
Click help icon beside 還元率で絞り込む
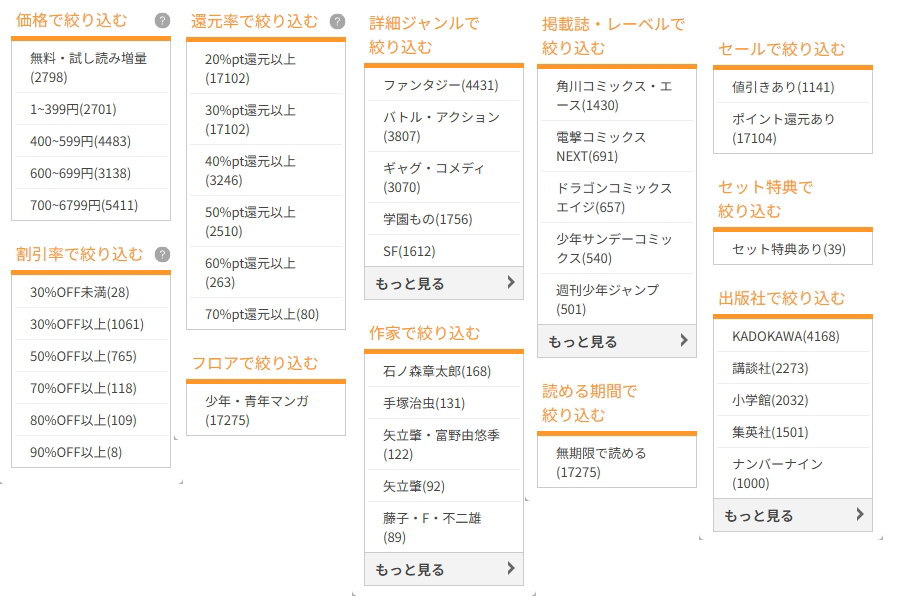338,21
